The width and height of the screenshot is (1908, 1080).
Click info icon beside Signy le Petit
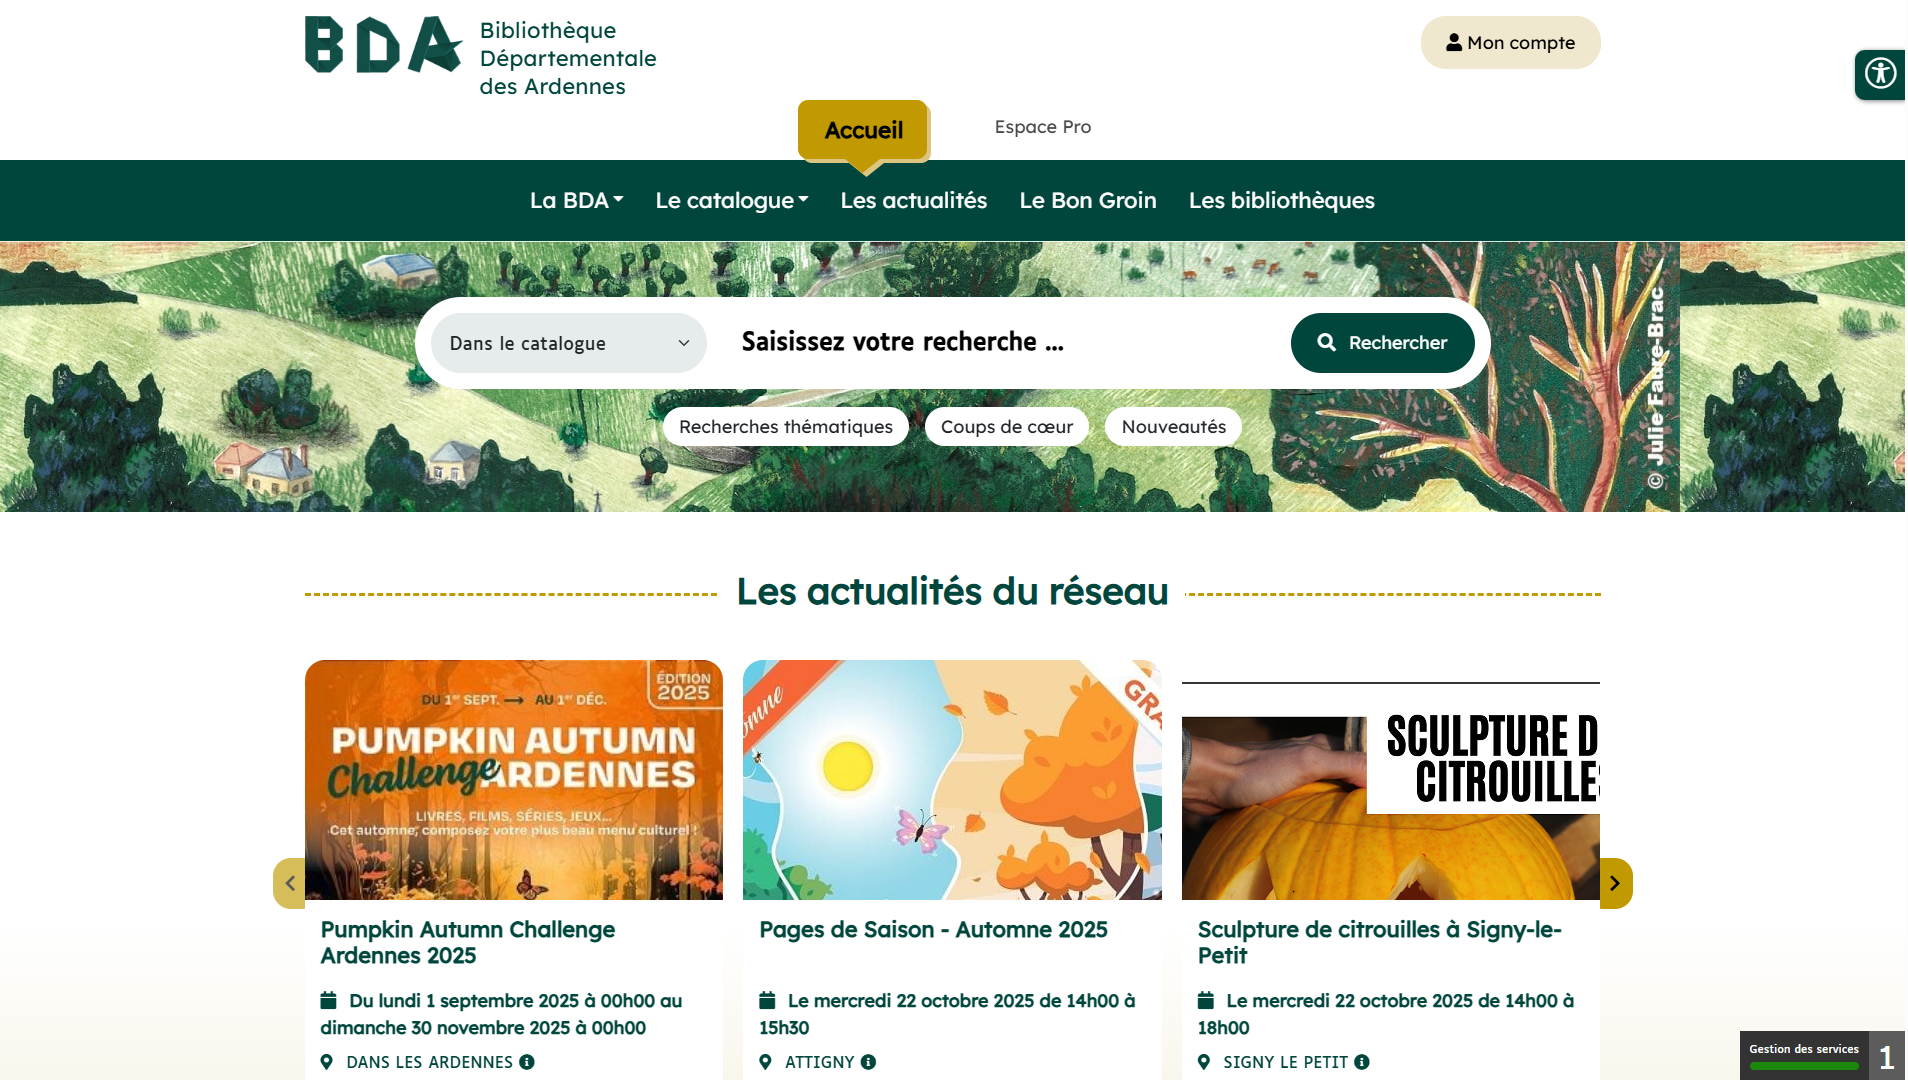1362,1062
